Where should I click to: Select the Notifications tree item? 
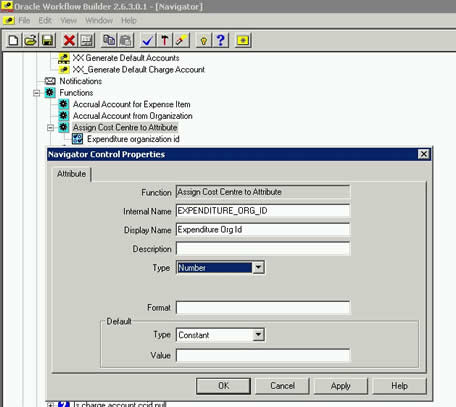[x=81, y=81]
